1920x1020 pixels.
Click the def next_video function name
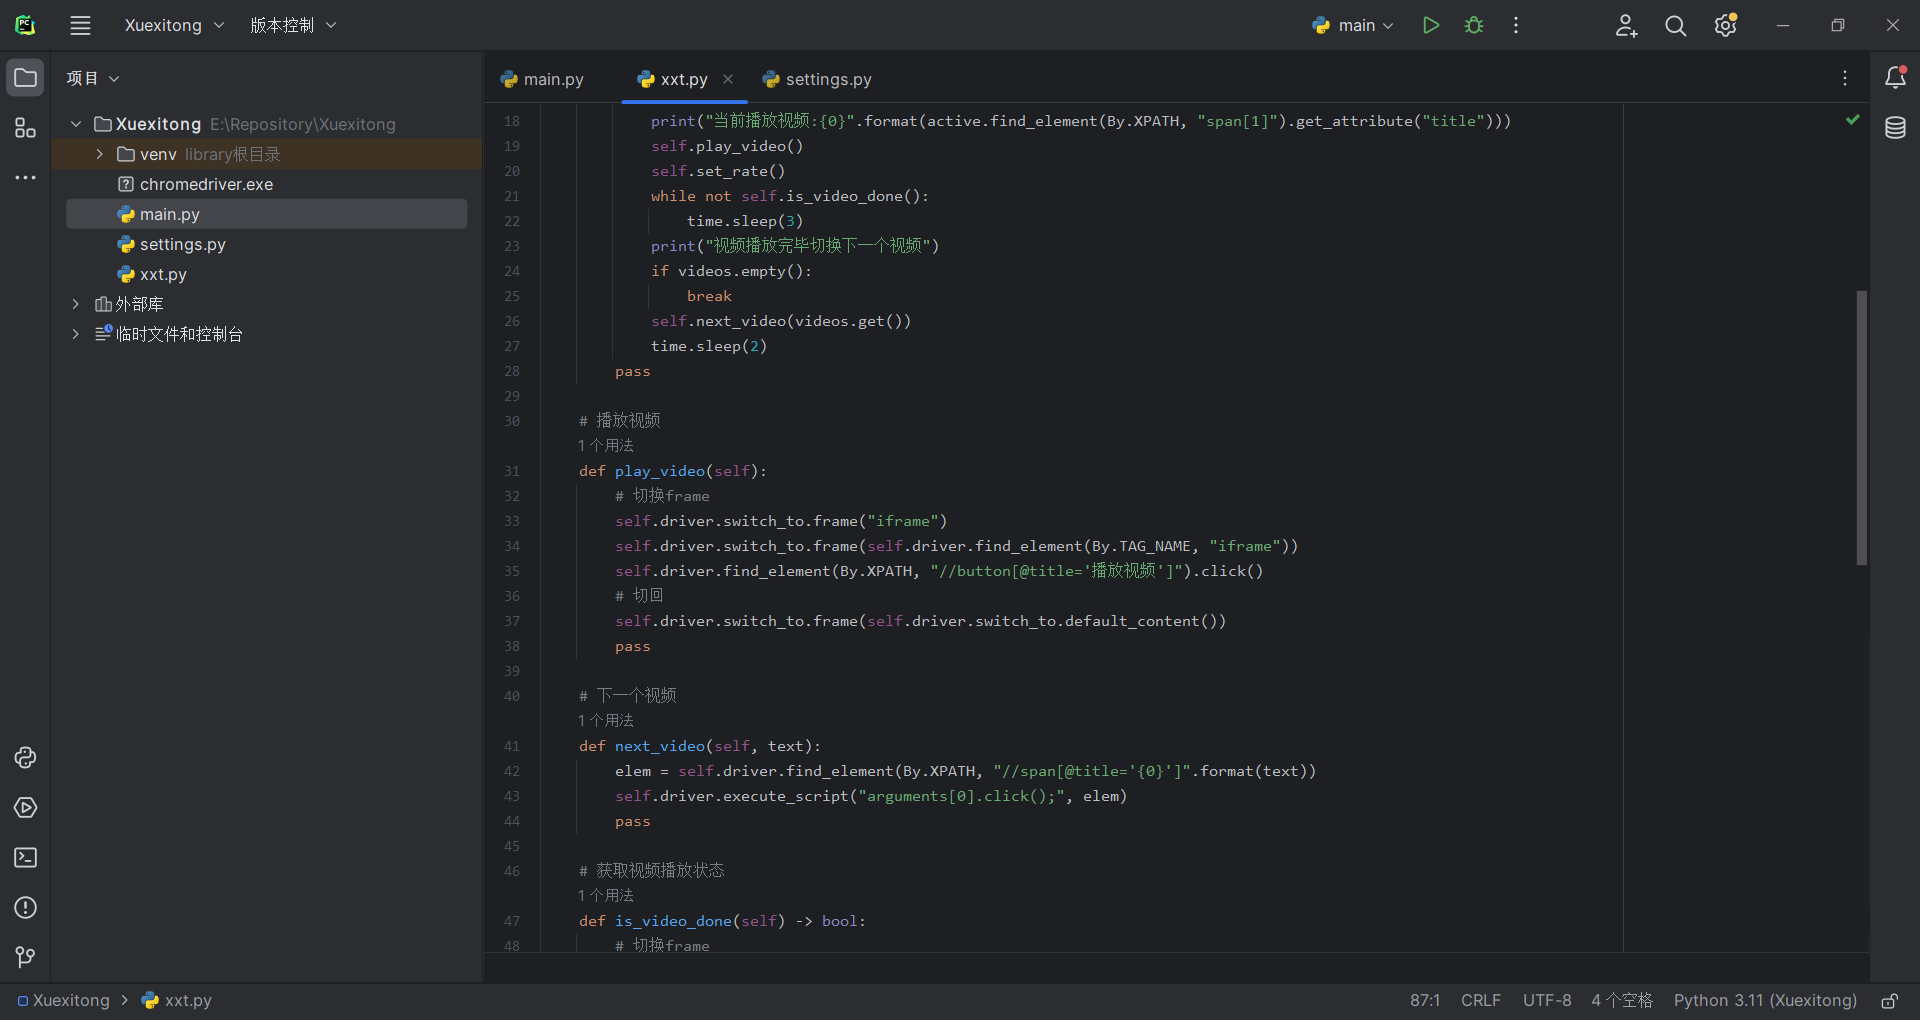coord(660,746)
